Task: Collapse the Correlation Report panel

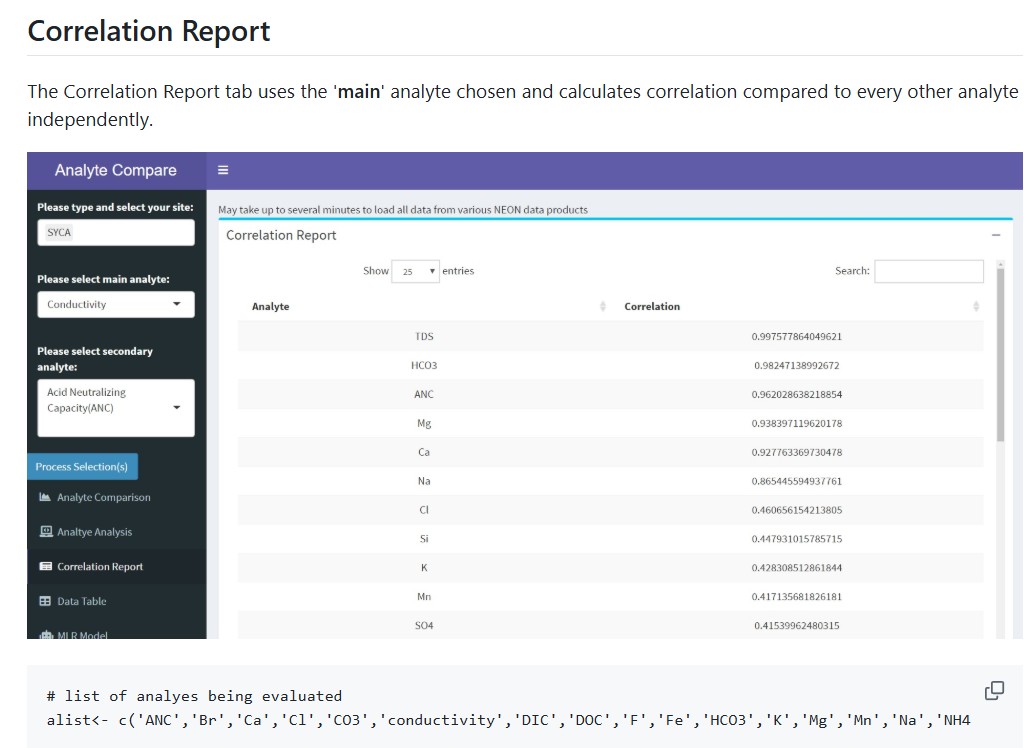Action: tap(995, 235)
